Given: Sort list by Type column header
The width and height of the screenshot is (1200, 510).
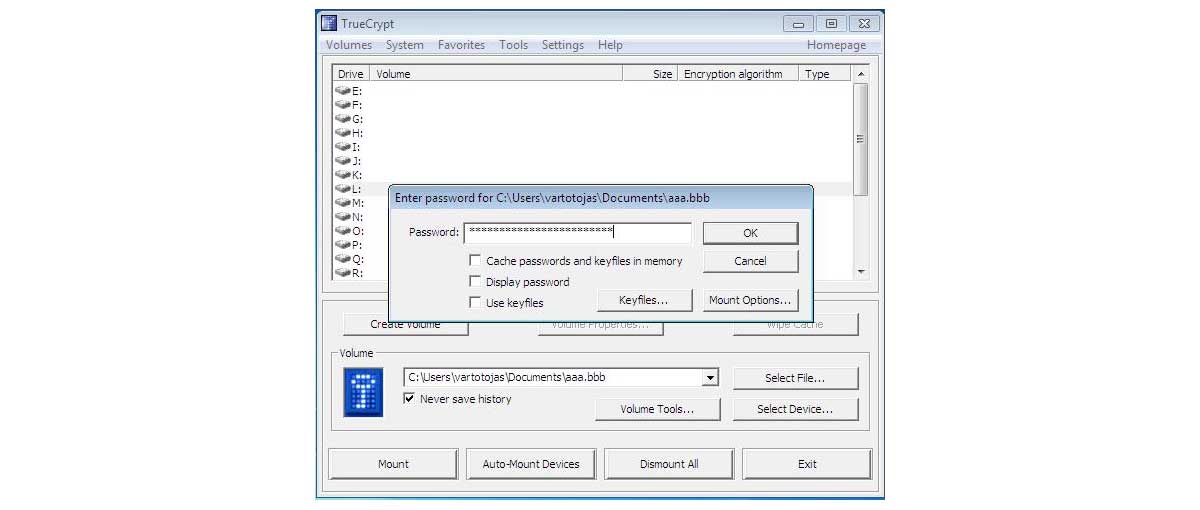Looking at the screenshot, I should point(825,74).
